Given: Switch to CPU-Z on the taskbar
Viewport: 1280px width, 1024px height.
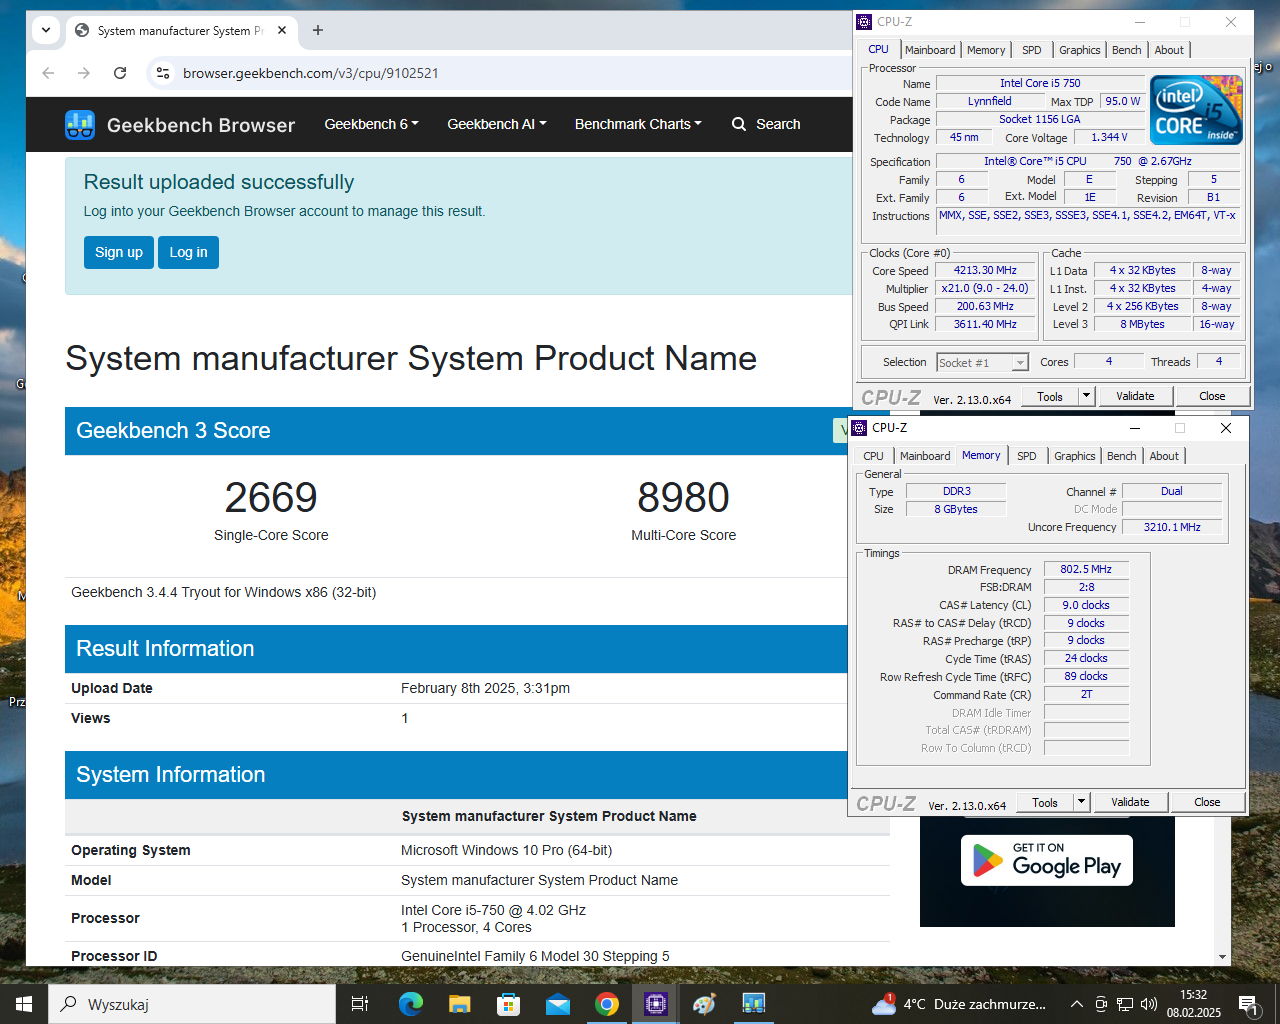Looking at the screenshot, I should point(655,1004).
